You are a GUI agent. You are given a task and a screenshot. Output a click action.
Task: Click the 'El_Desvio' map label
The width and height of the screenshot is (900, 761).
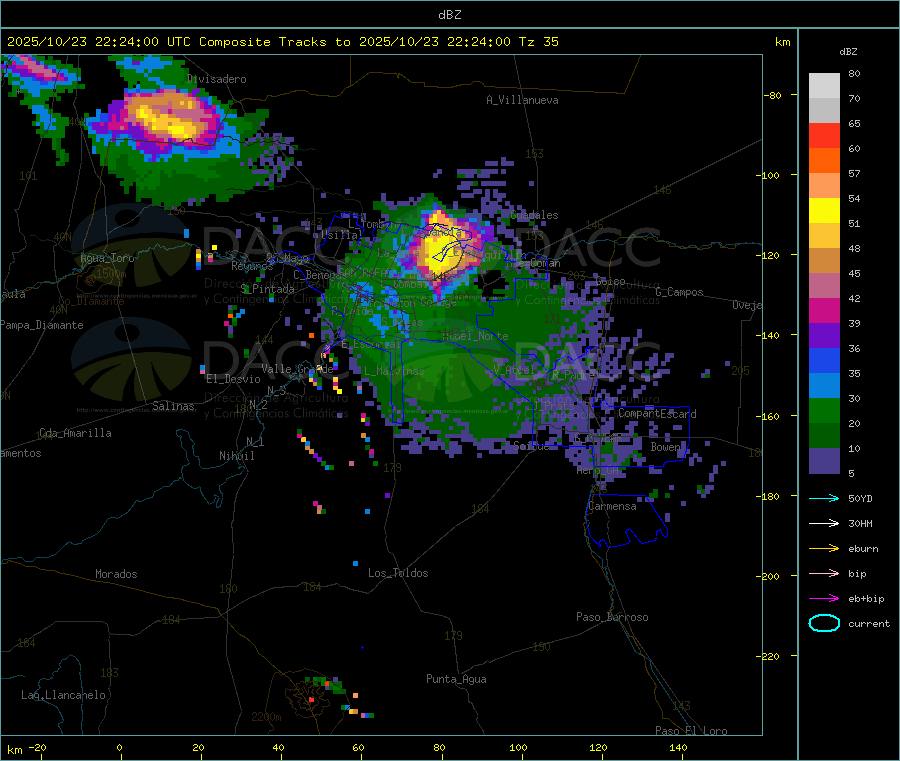tap(234, 379)
